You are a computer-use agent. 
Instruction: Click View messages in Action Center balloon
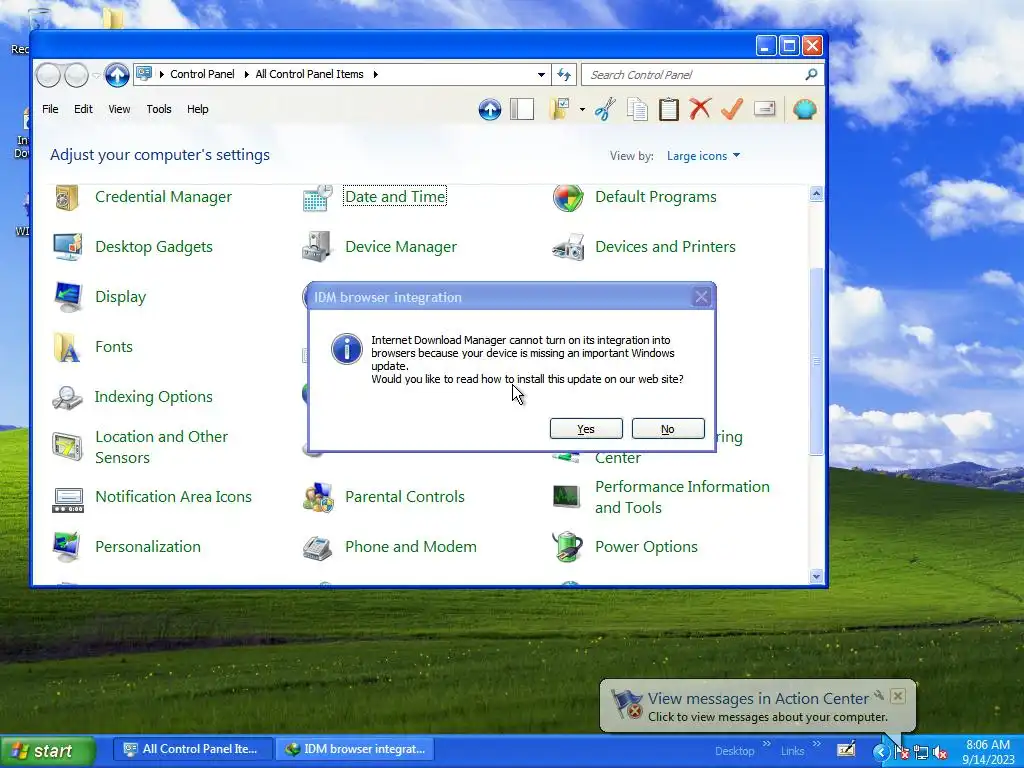758,699
